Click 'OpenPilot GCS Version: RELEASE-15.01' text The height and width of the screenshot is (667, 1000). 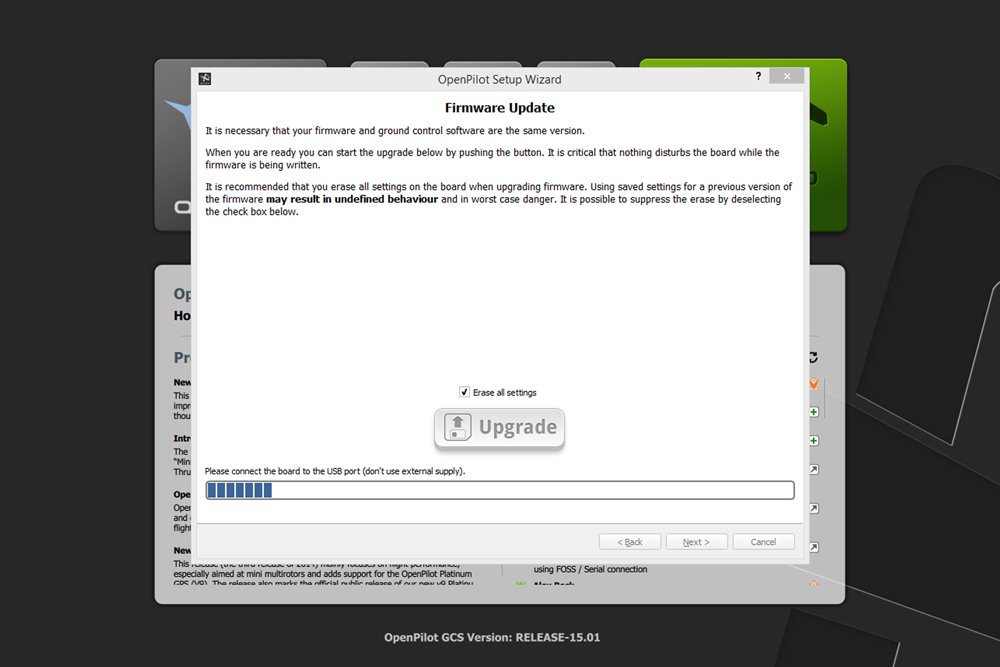point(492,637)
